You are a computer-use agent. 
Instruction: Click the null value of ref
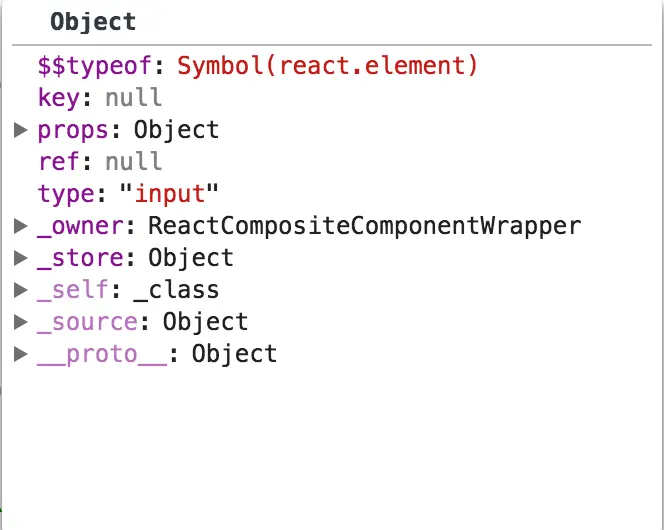click(x=133, y=161)
